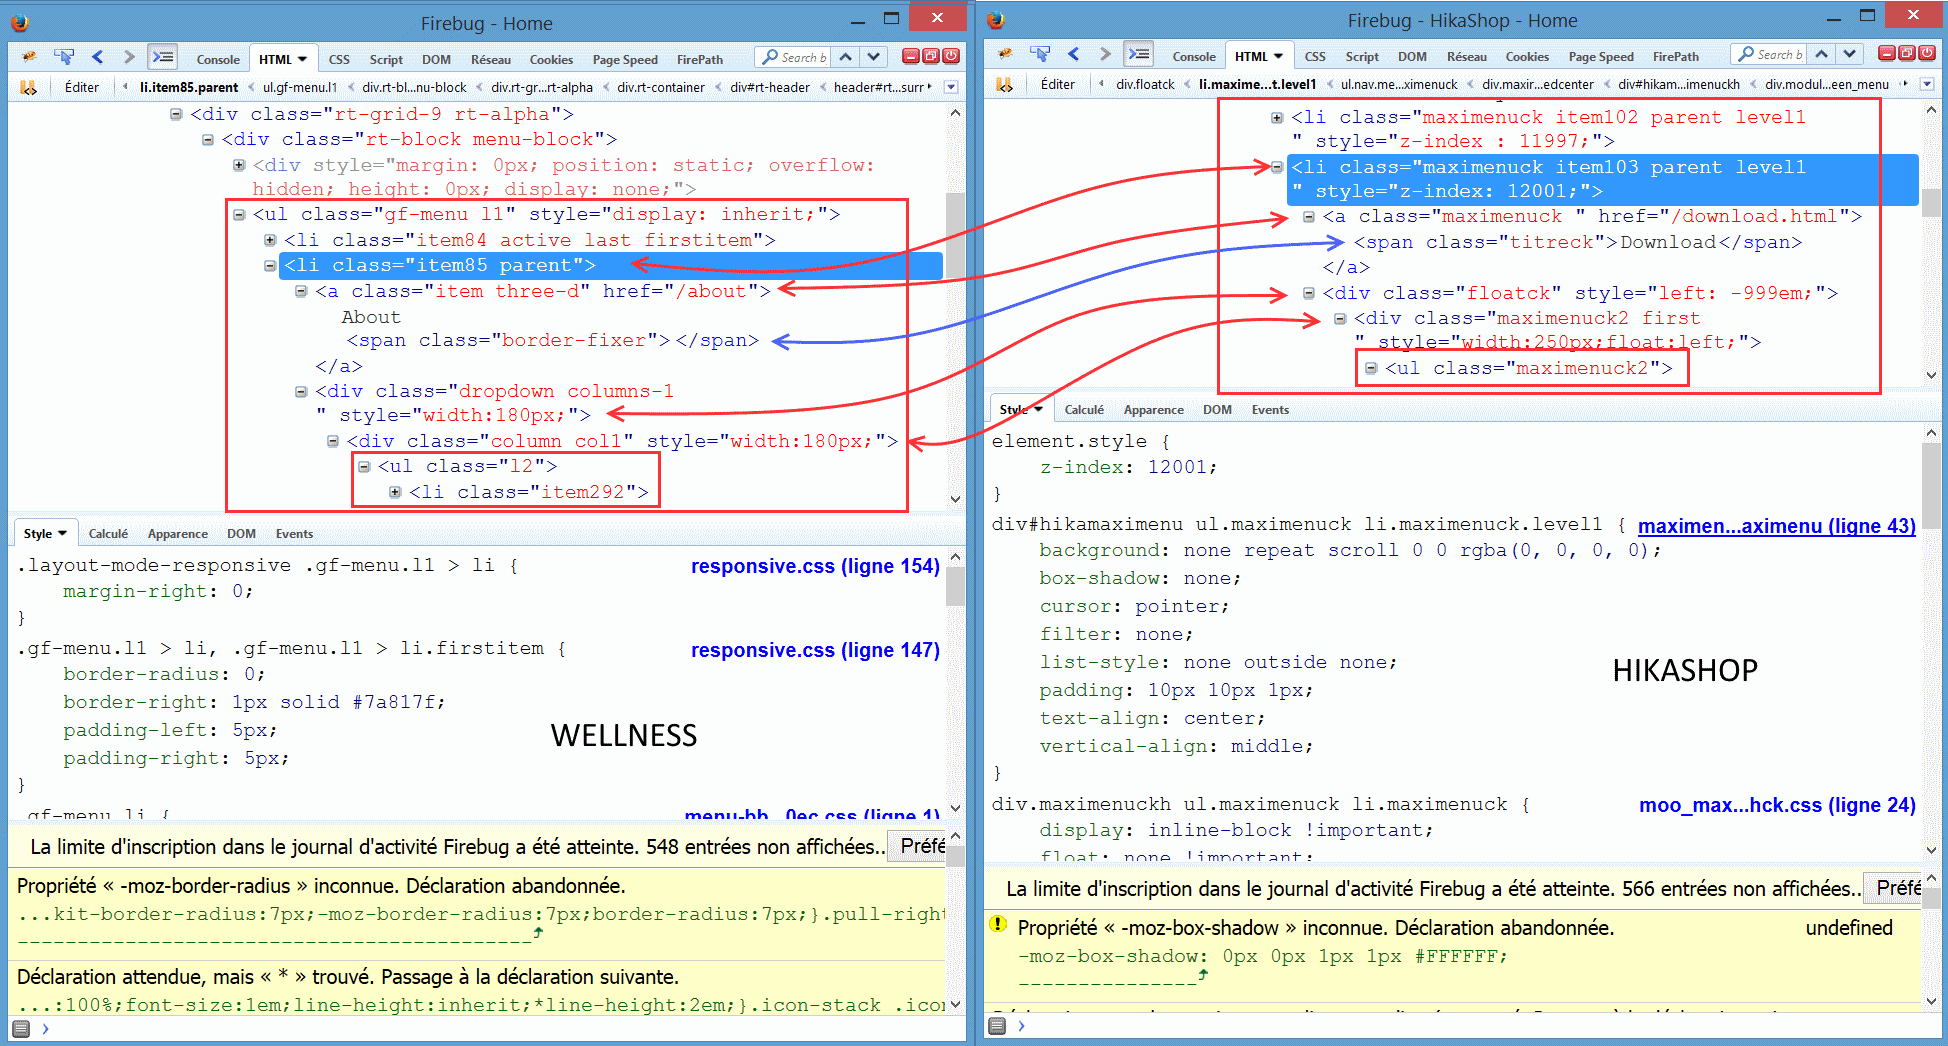The image size is (1948, 1046).
Task: Activate element inspector in Firebug Home window
Action: click(x=64, y=57)
